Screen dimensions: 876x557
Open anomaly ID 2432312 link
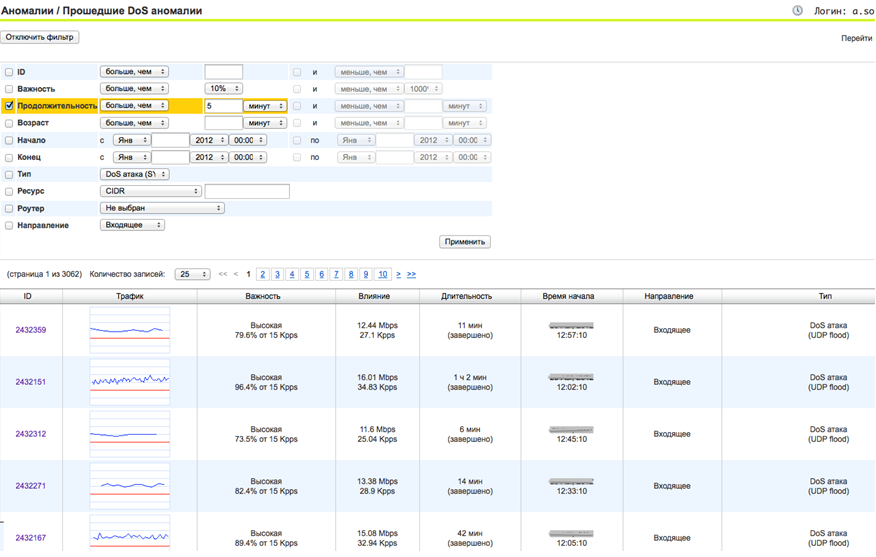click(x=30, y=434)
